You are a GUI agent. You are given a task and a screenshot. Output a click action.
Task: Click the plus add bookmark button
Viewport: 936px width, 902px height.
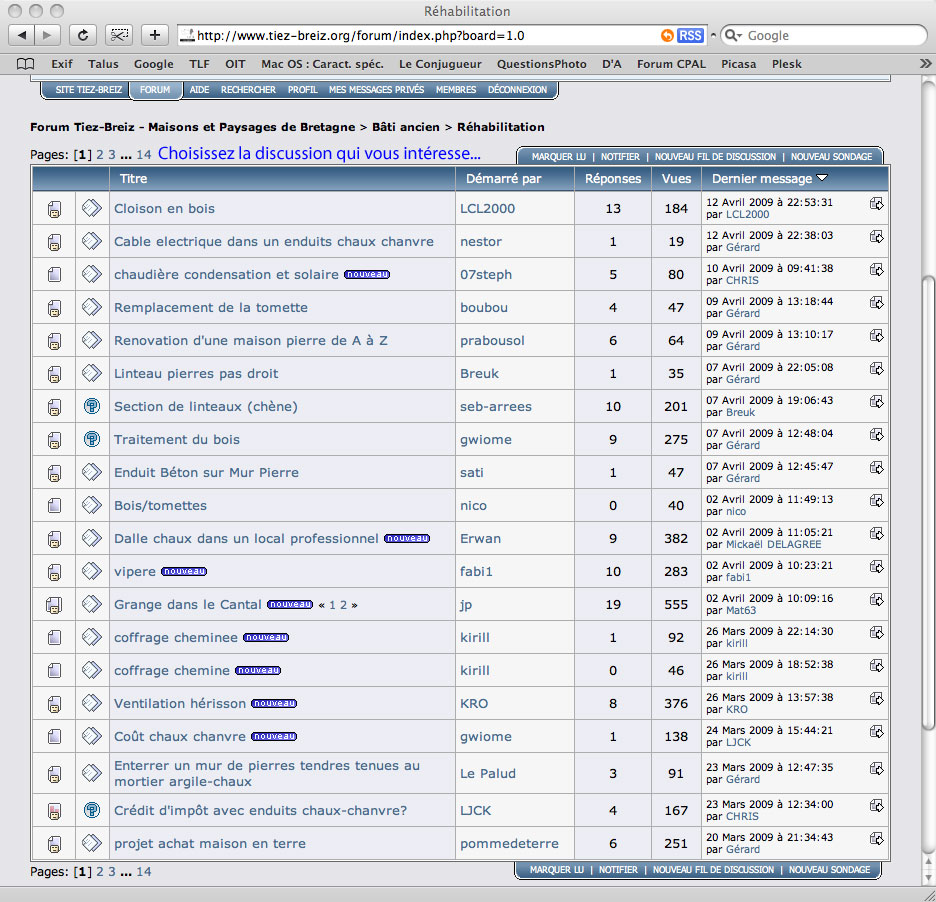point(154,35)
